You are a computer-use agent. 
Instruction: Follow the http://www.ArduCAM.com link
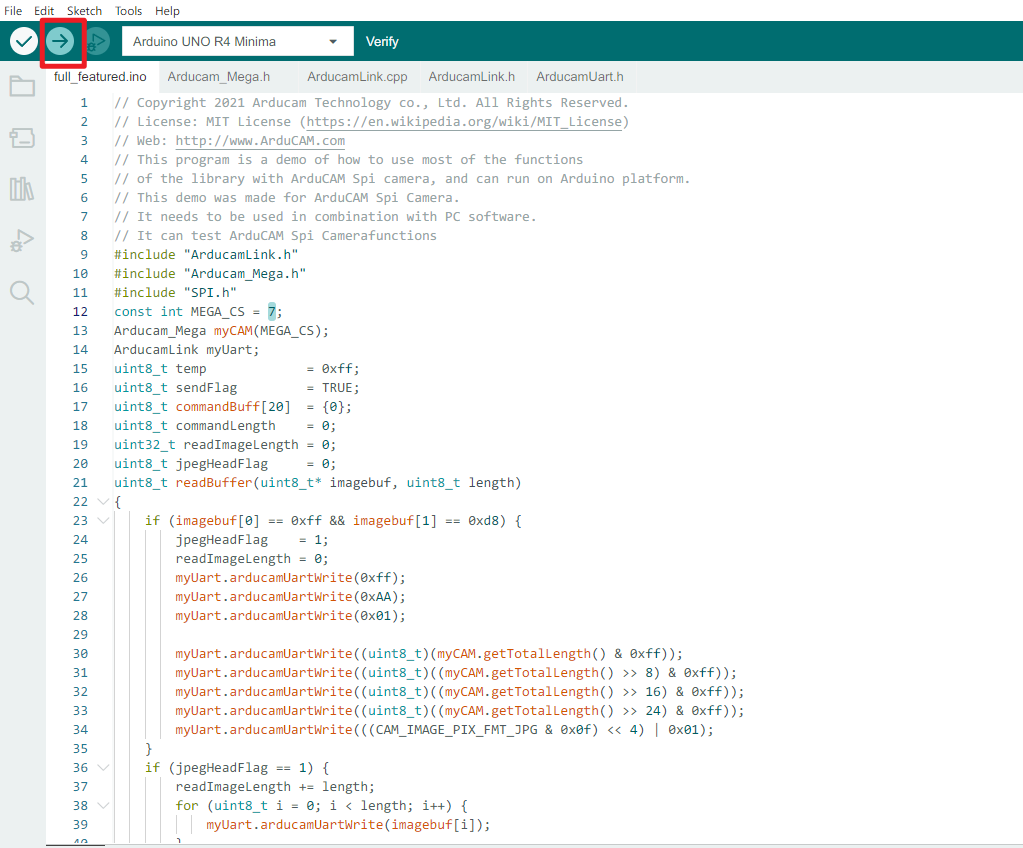(x=260, y=141)
